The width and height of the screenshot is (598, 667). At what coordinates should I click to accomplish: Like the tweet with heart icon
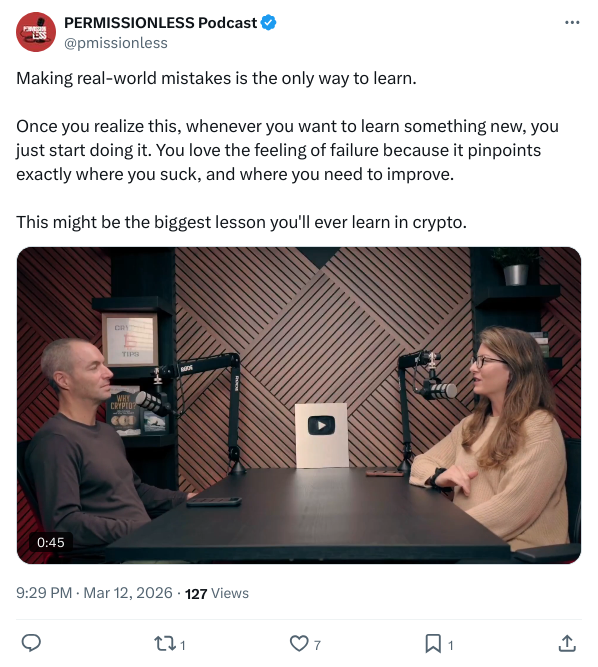click(x=299, y=643)
